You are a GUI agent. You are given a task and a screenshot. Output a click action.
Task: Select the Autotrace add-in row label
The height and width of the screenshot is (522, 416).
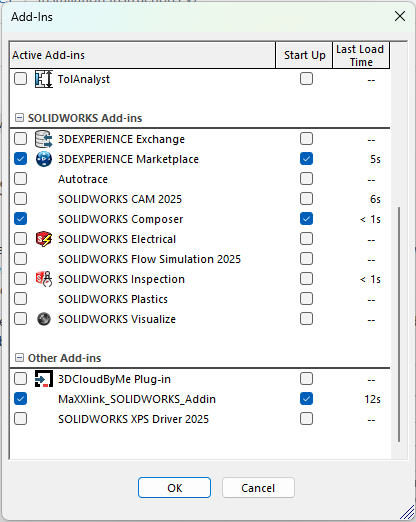coord(83,179)
